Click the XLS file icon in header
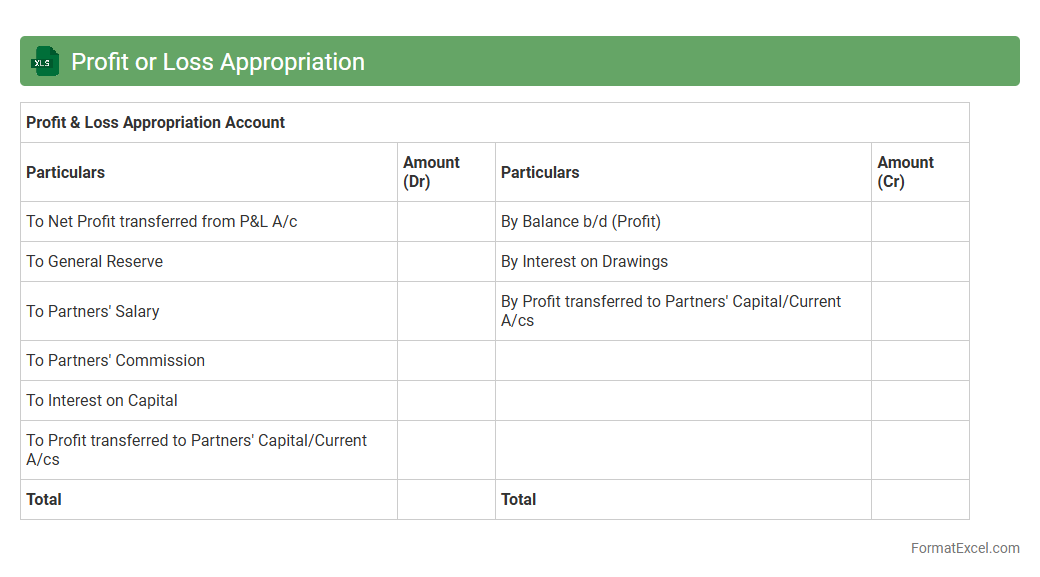Image resolution: width=1040 pixels, height=577 pixels. [45, 62]
